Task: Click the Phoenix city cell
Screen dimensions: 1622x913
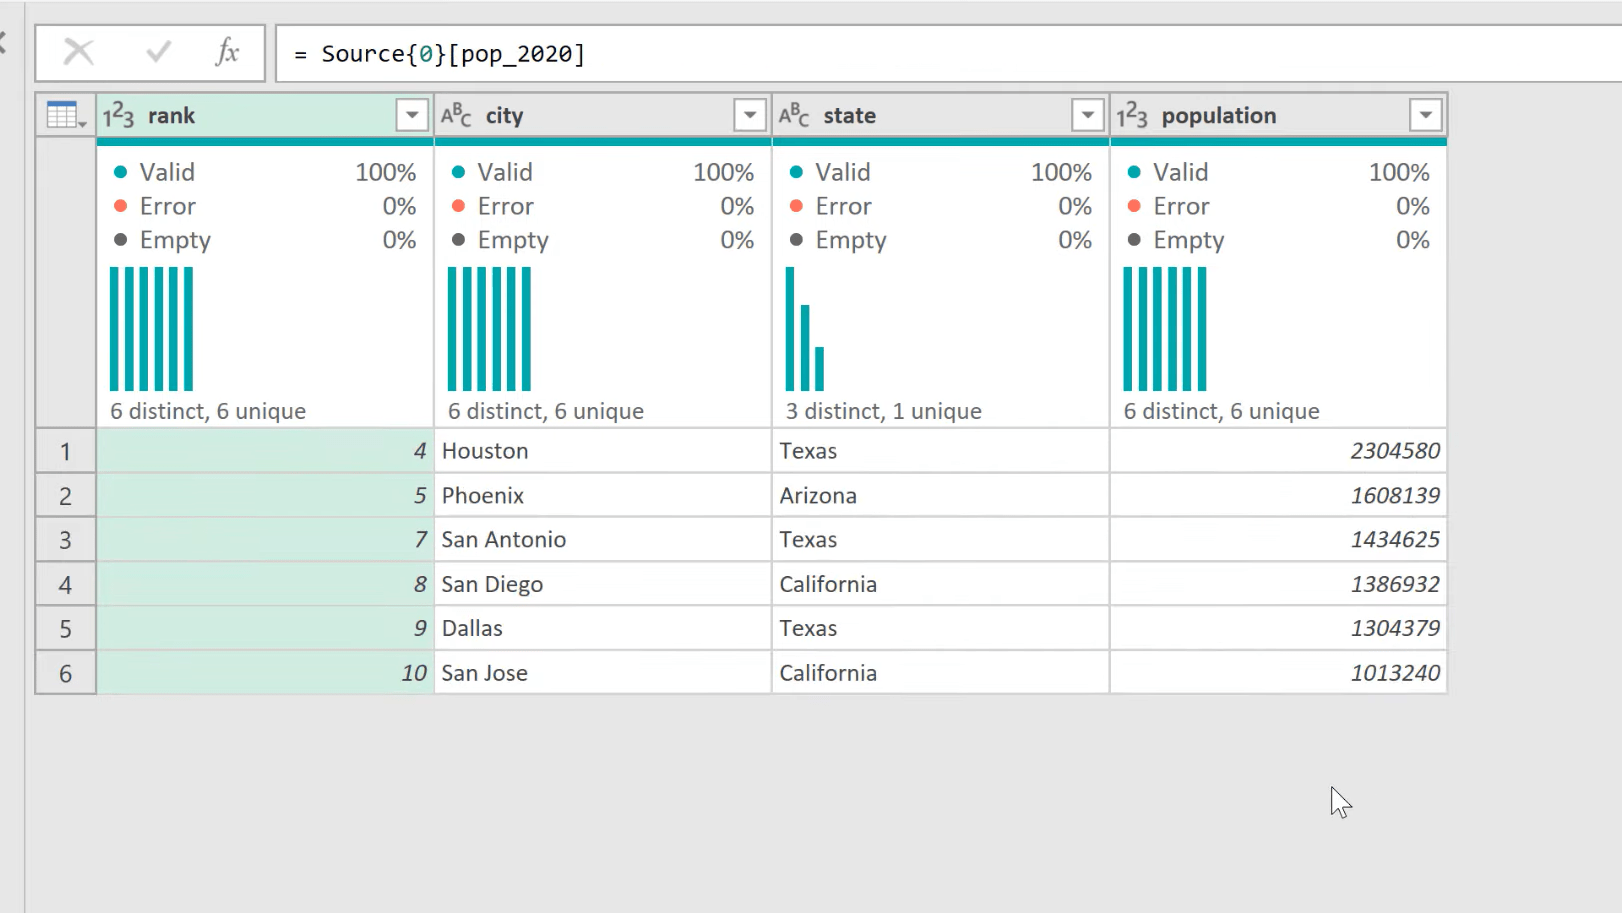Action: [x=603, y=495]
